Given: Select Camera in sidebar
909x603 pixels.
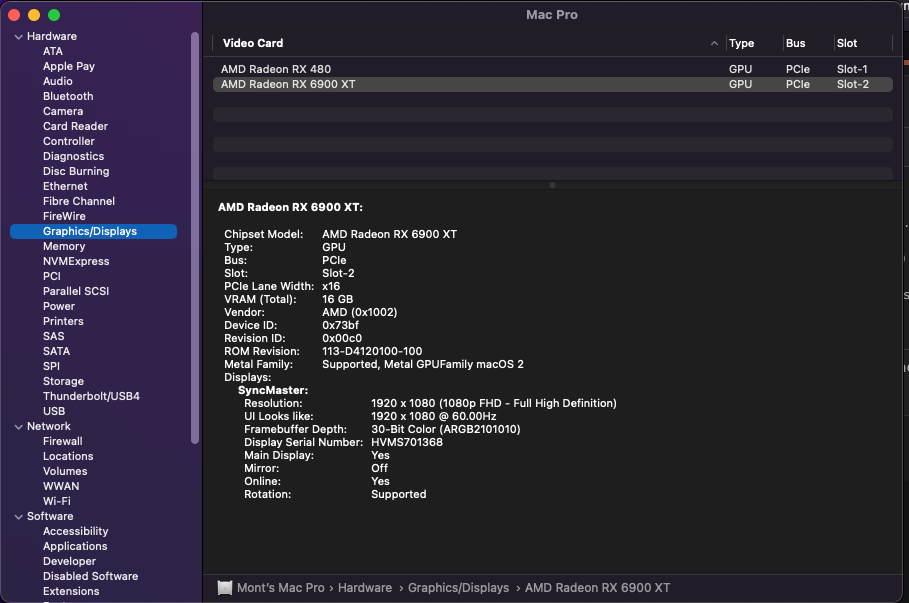Looking at the screenshot, I should [63, 111].
